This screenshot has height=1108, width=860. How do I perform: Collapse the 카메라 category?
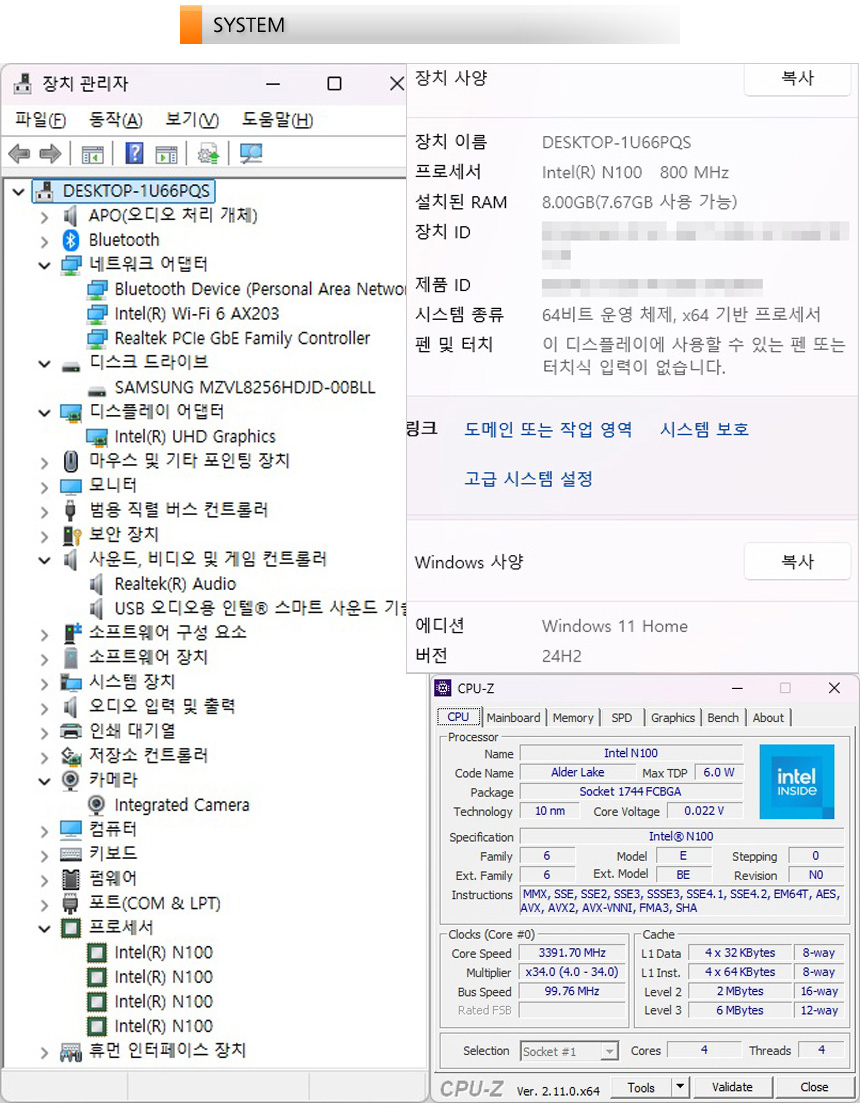[45, 781]
